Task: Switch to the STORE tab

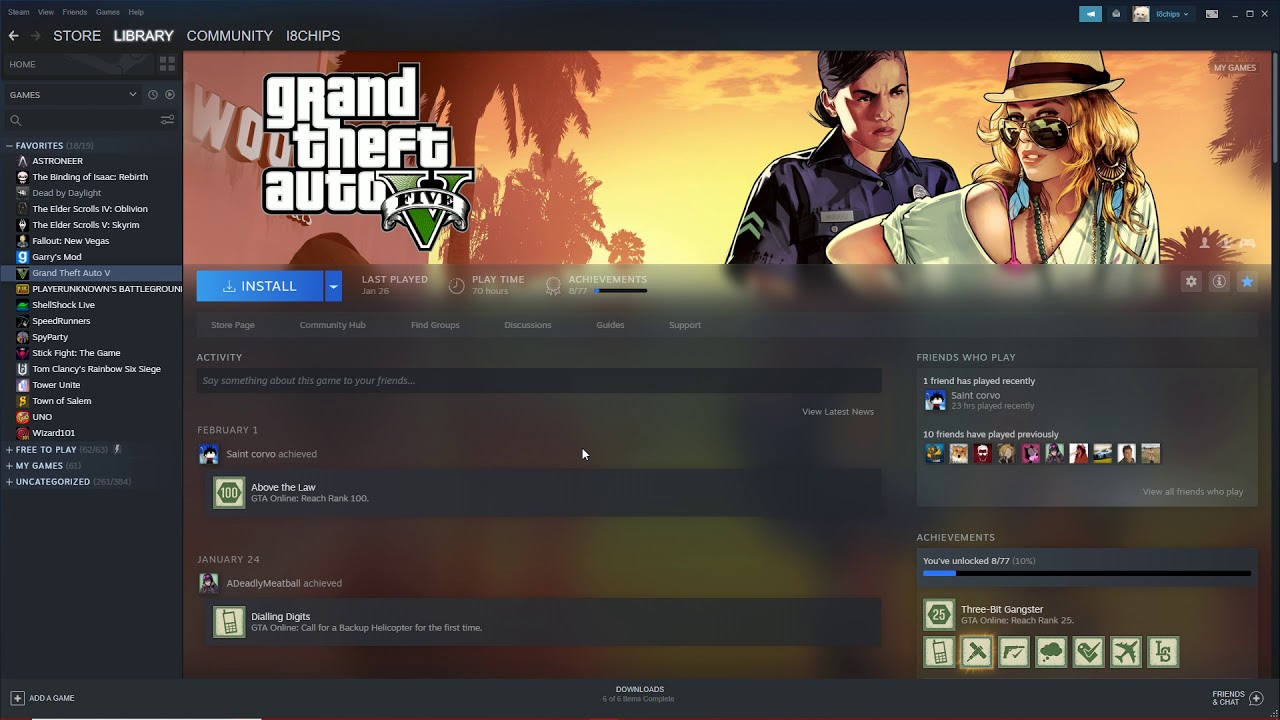Action: [77, 35]
